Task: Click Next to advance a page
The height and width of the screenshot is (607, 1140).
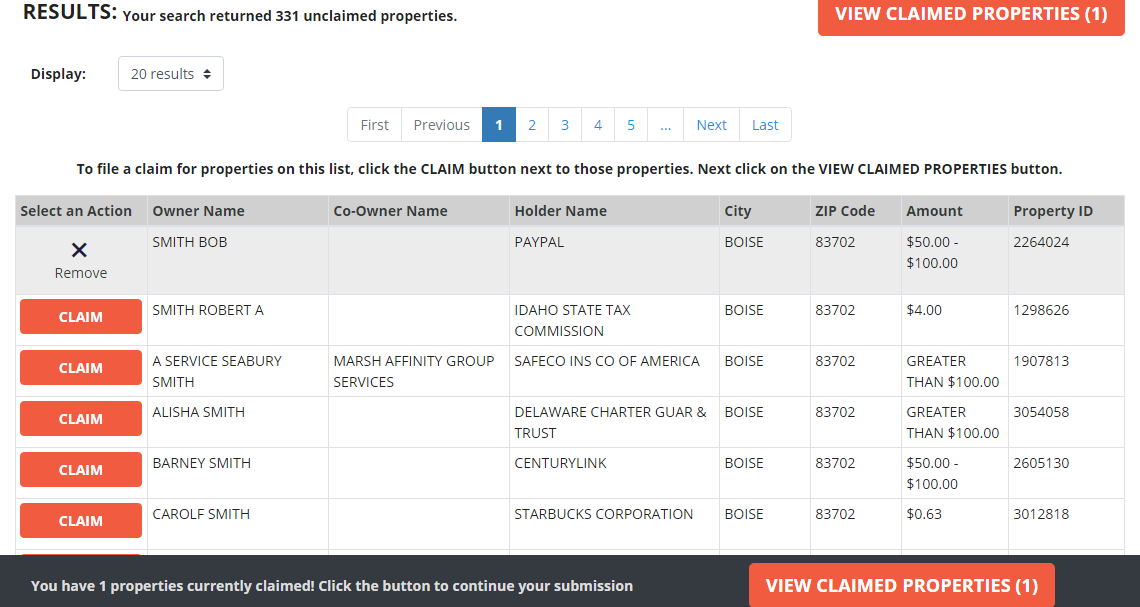Action: (711, 124)
